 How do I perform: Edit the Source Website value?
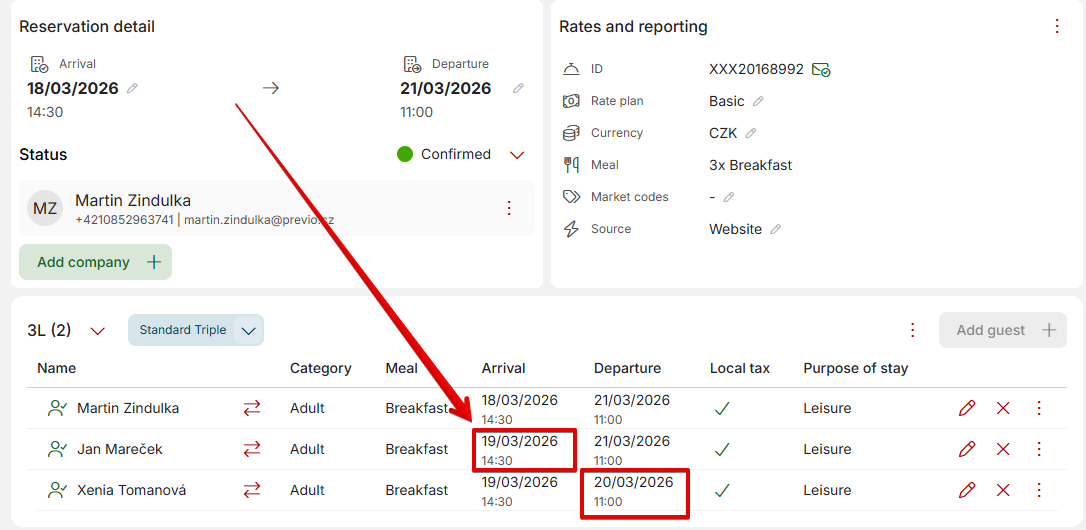coord(775,229)
